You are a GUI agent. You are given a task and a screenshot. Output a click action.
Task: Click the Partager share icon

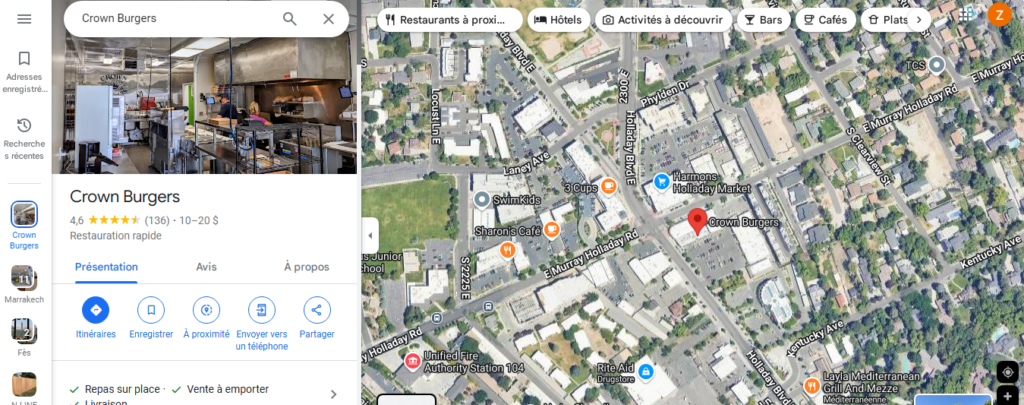[x=317, y=310]
